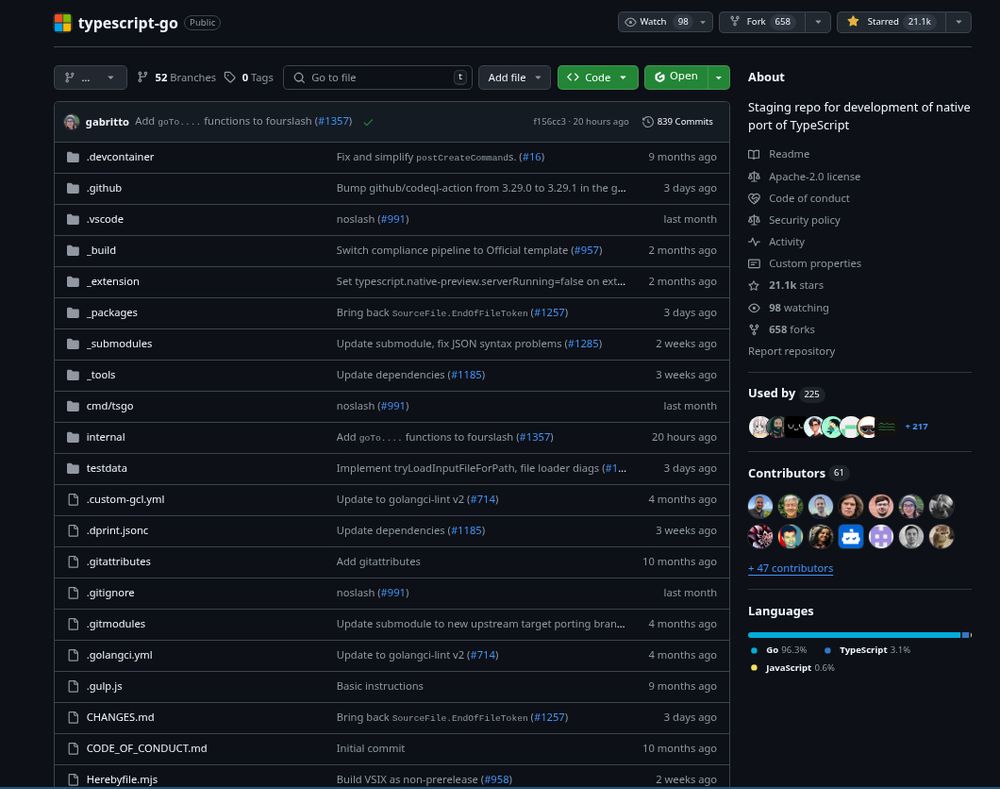The width and height of the screenshot is (1000, 789).
Task: Open the _submodules folder
Action: [119, 344]
